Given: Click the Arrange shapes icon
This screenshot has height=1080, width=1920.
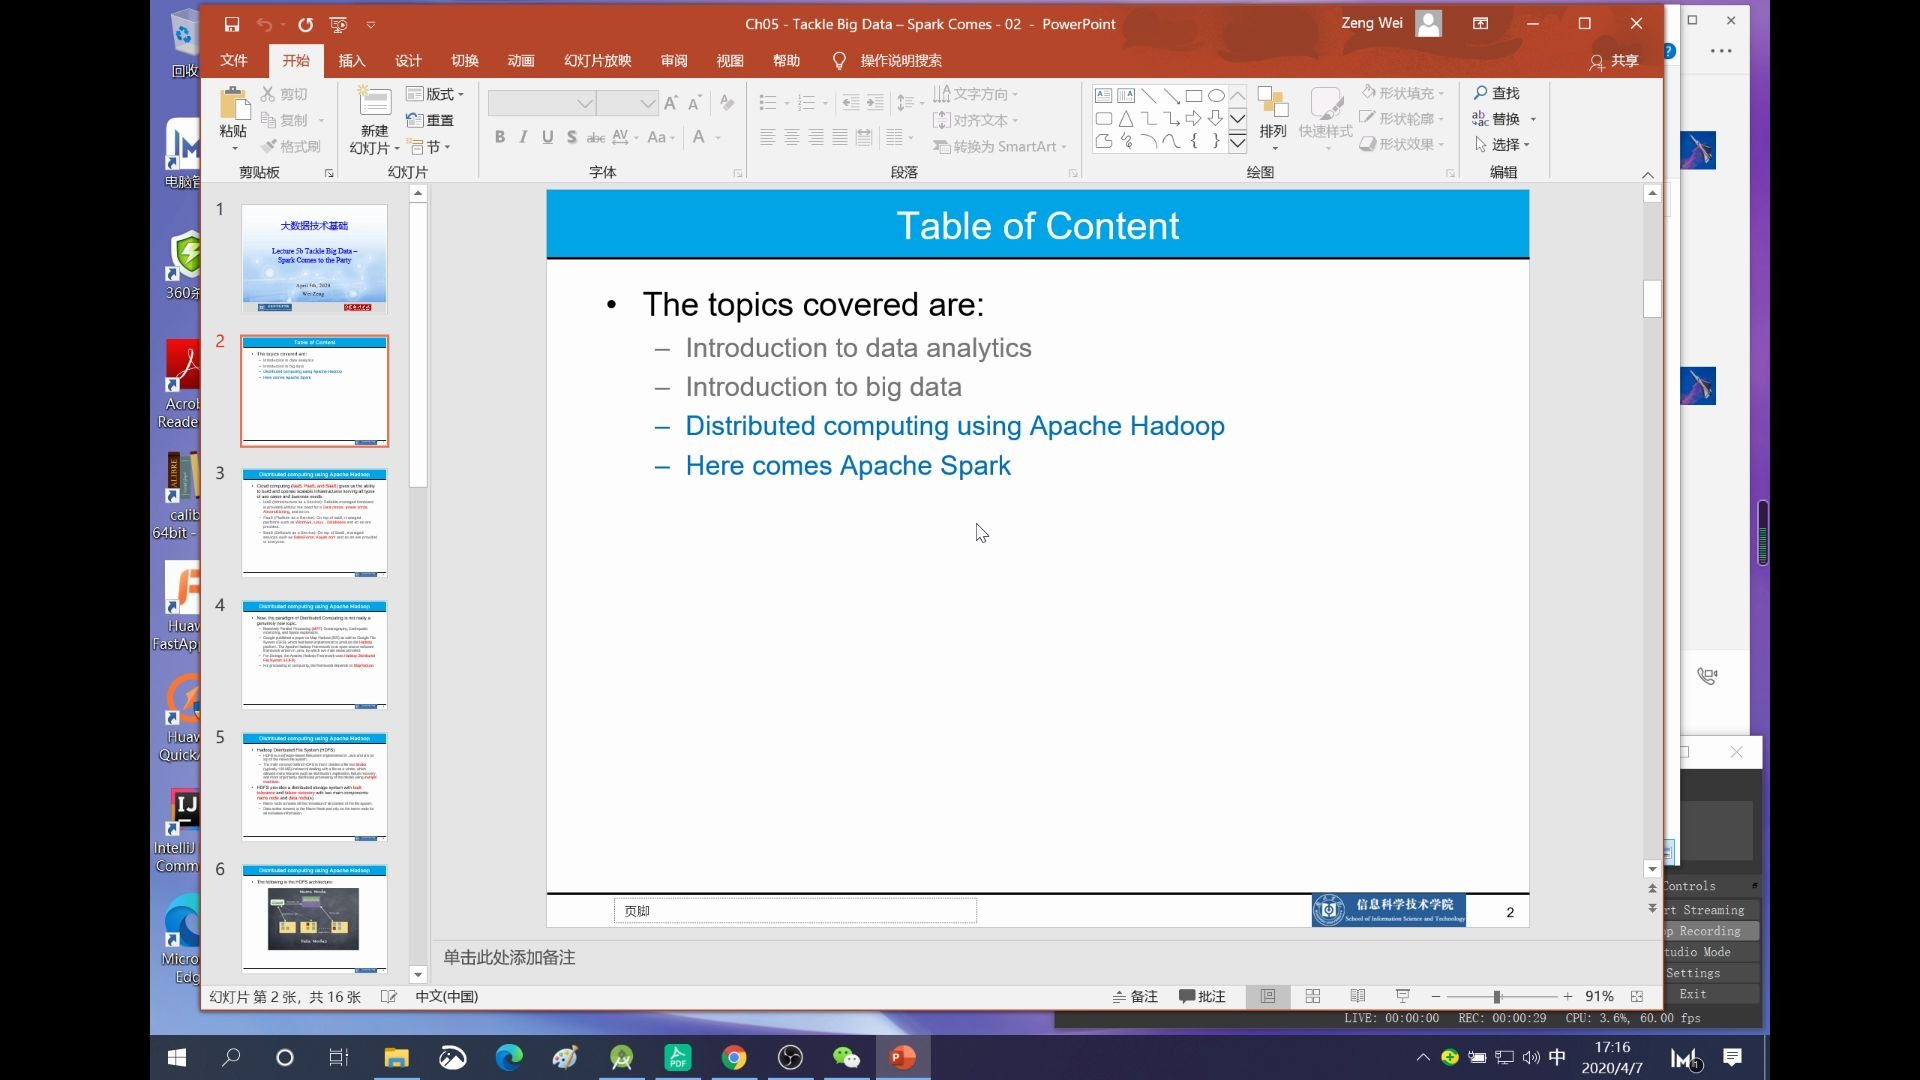Looking at the screenshot, I should click(x=1272, y=103).
